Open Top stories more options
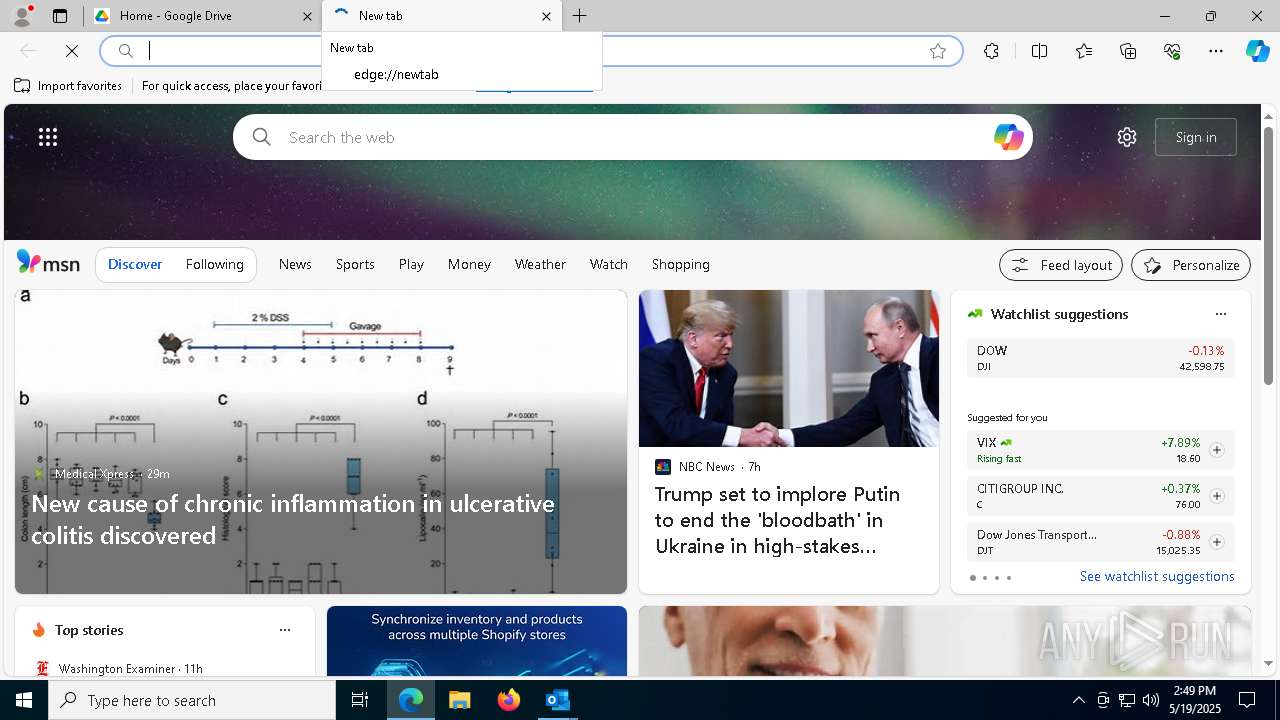The width and height of the screenshot is (1280, 720). pyautogui.click(x=285, y=630)
